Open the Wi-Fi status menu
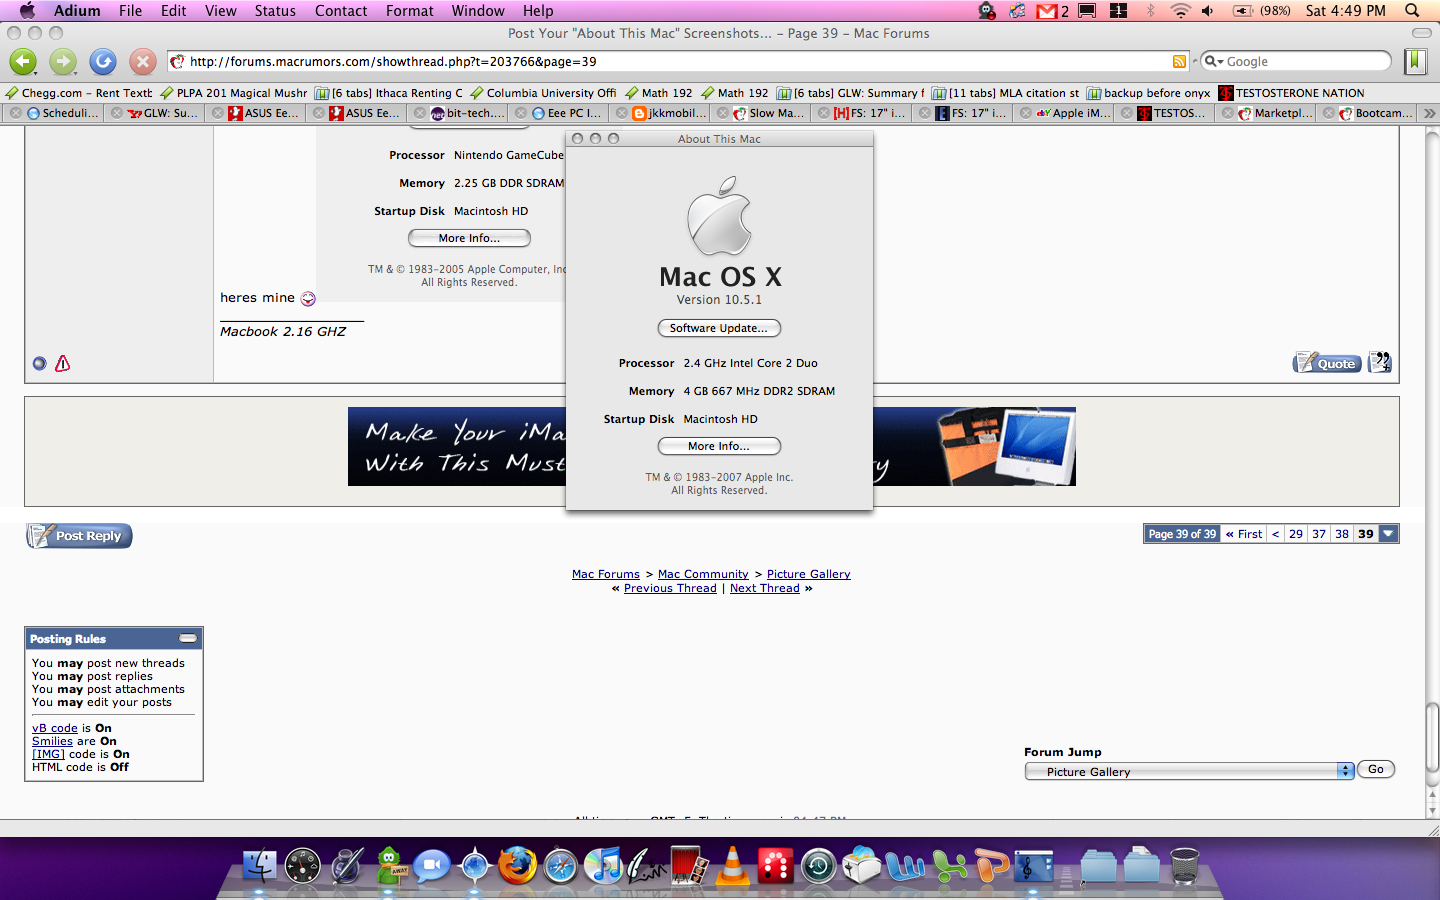This screenshot has width=1440, height=900. pos(1180,11)
